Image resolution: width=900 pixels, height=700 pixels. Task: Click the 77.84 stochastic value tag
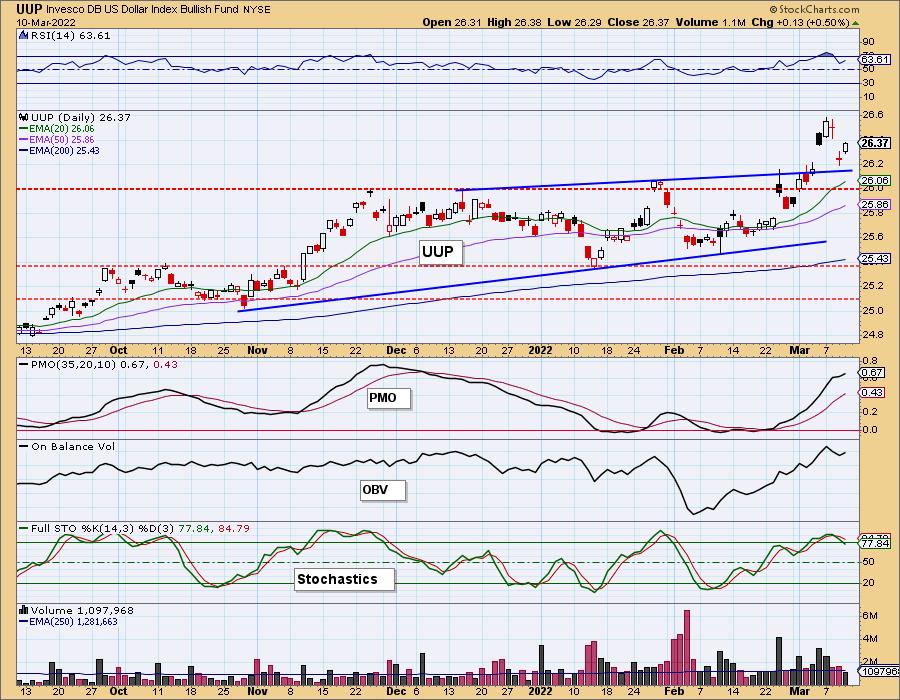pyautogui.click(x=875, y=543)
